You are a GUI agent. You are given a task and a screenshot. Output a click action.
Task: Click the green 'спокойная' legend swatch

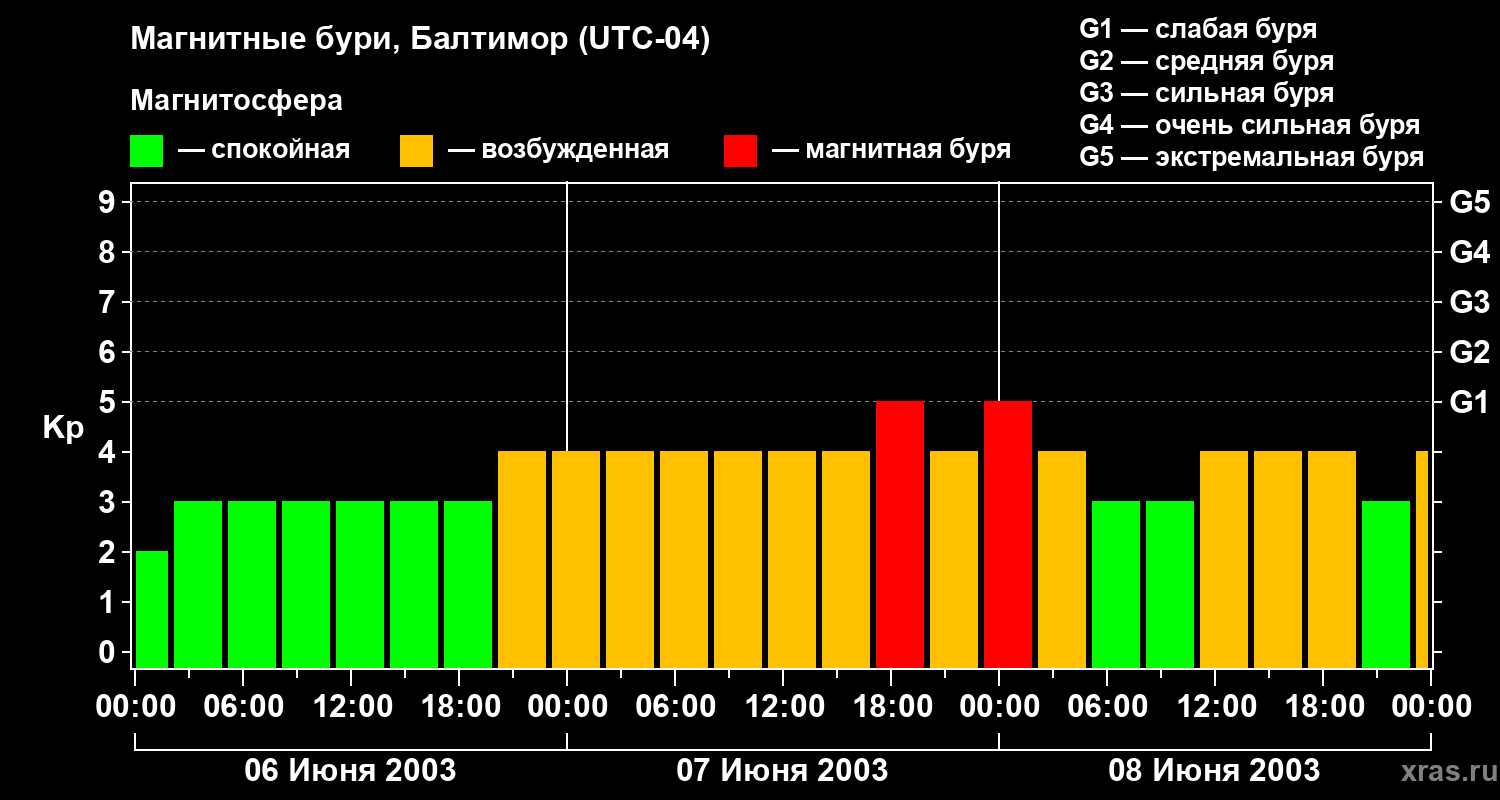[x=146, y=151]
